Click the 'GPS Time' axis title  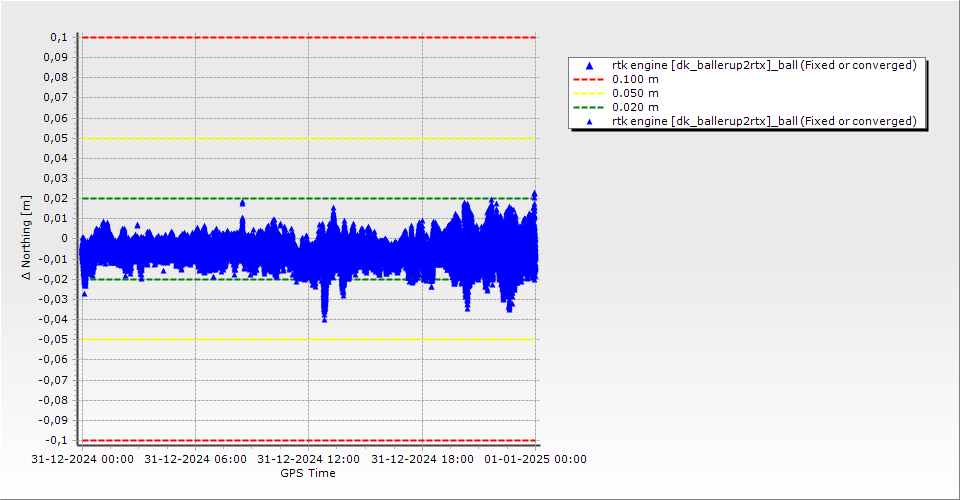click(308, 473)
